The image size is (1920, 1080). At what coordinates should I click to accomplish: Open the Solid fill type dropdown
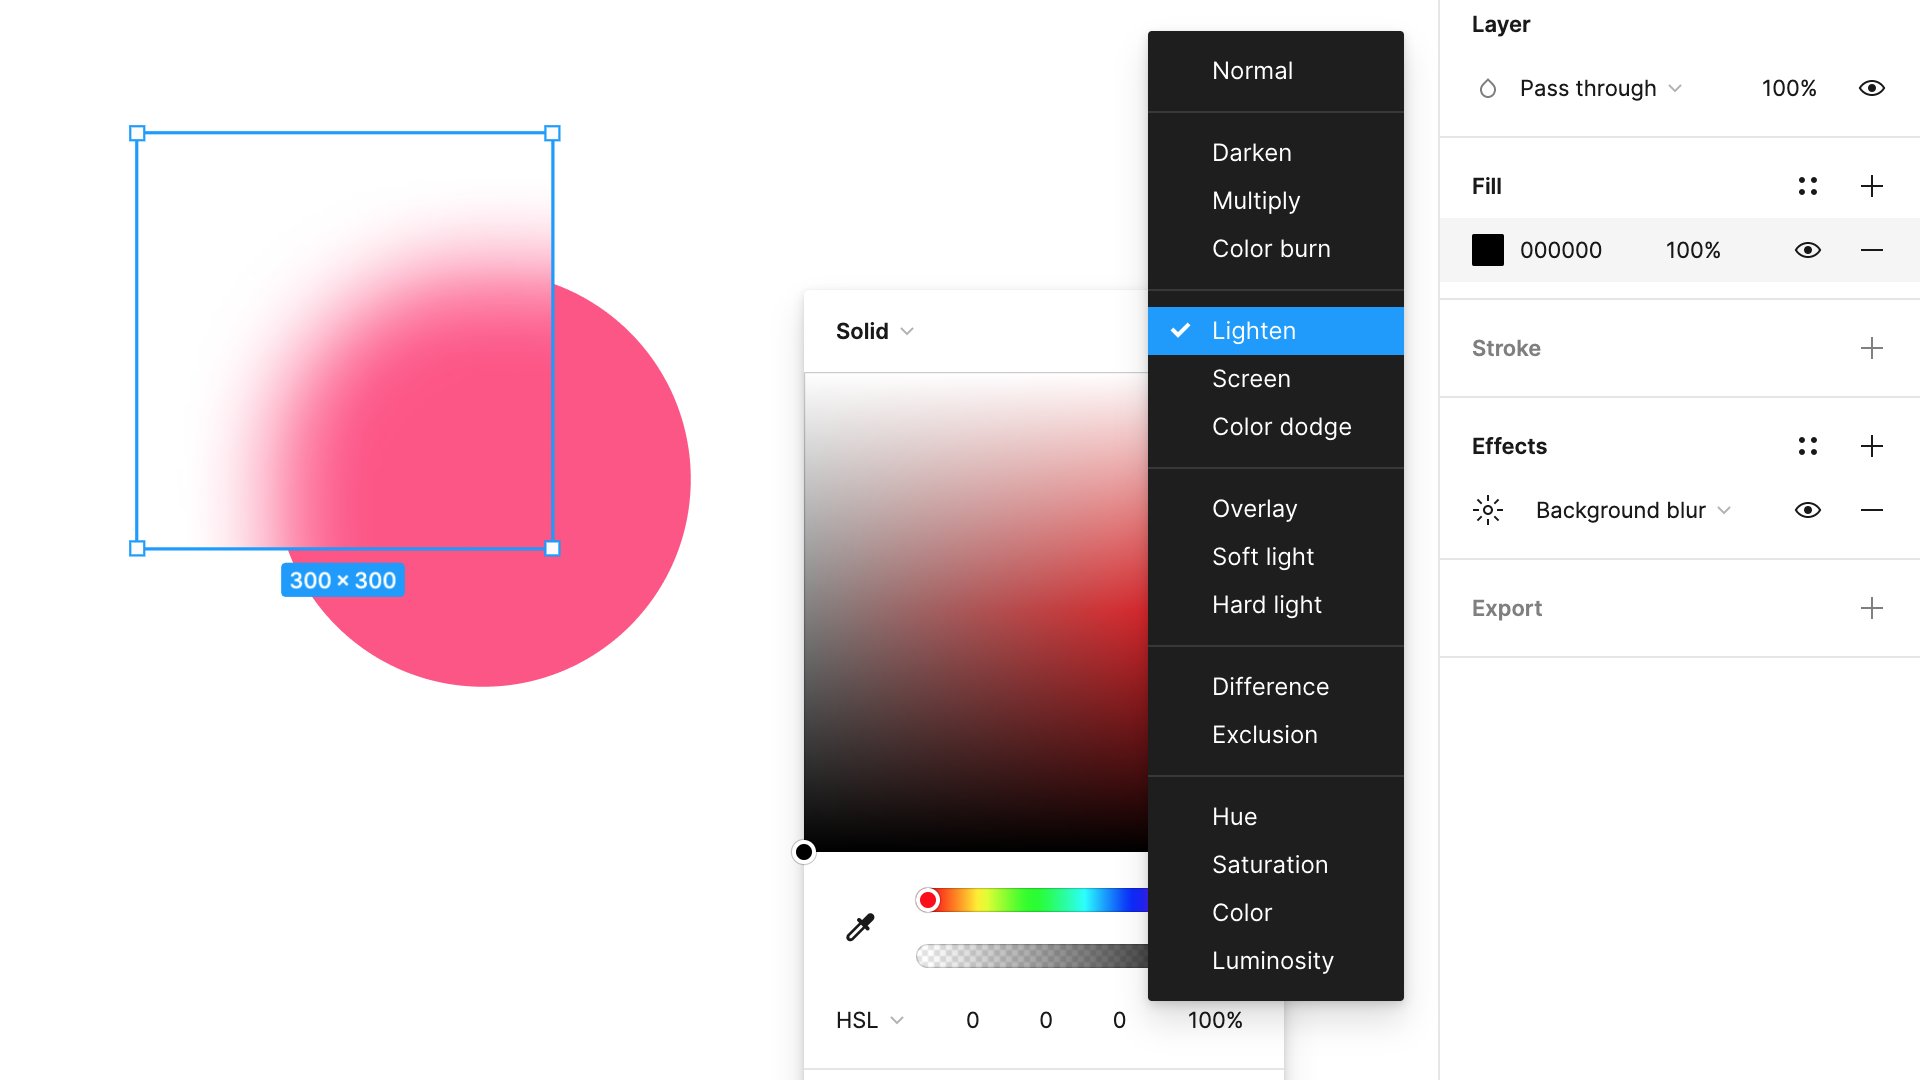pos(873,330)
